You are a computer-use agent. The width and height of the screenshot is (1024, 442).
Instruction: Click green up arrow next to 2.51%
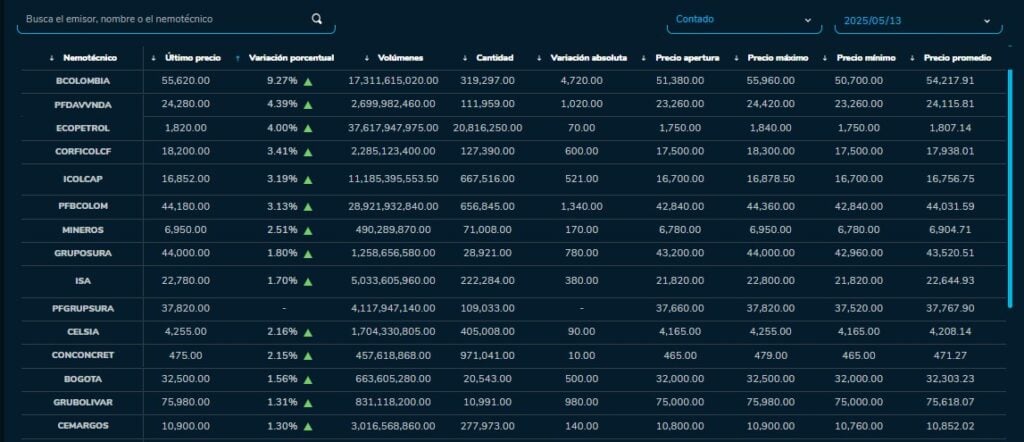(x=308, y=230)
